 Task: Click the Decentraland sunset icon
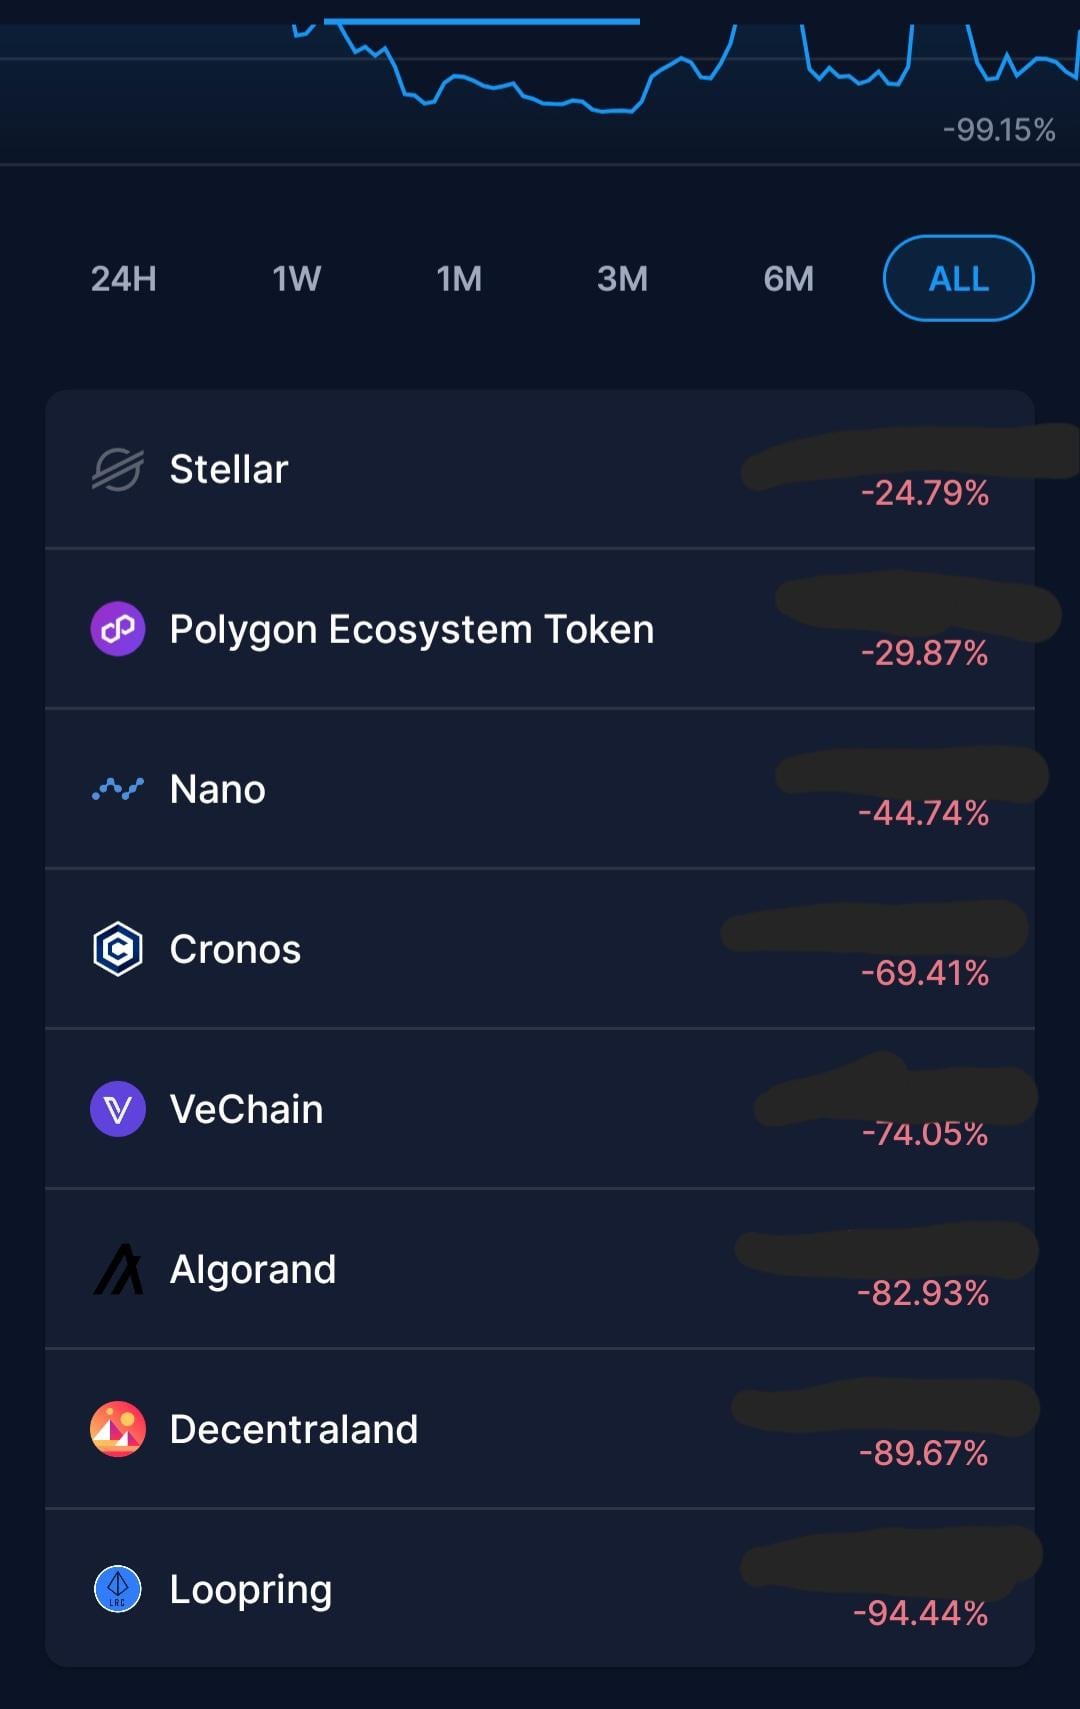118,1429
